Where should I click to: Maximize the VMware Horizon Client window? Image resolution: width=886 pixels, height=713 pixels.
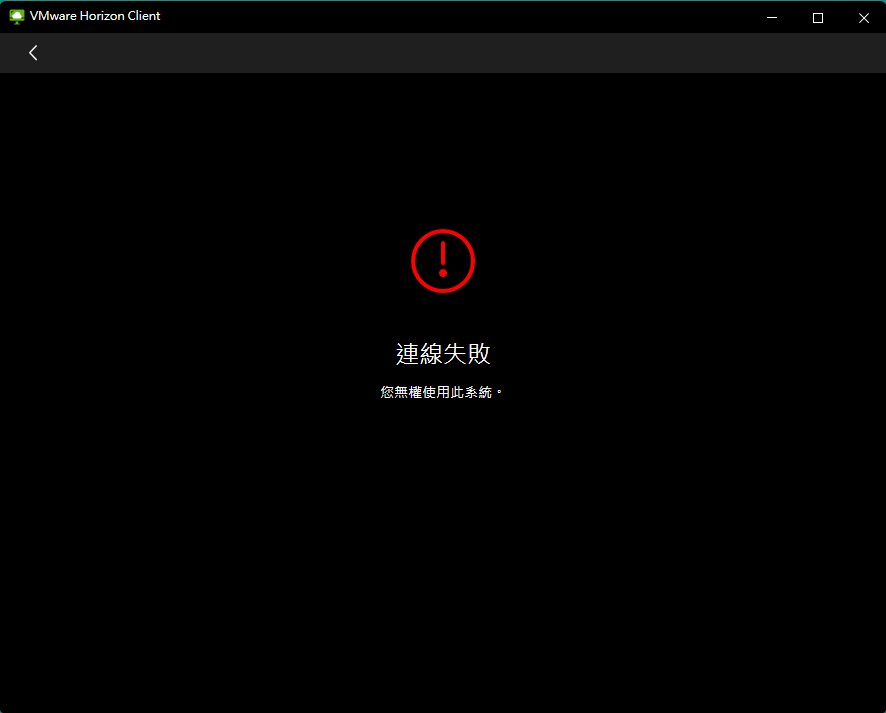(818, 18)
